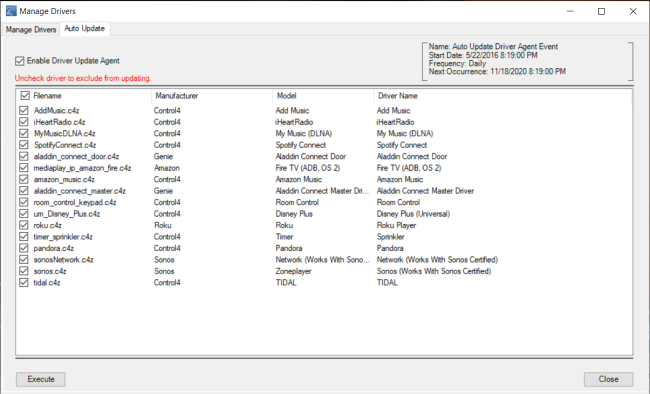Select the MyMusicDLNA.c4z filename
This screenshot has height=394, width=650.
point(65,134)
